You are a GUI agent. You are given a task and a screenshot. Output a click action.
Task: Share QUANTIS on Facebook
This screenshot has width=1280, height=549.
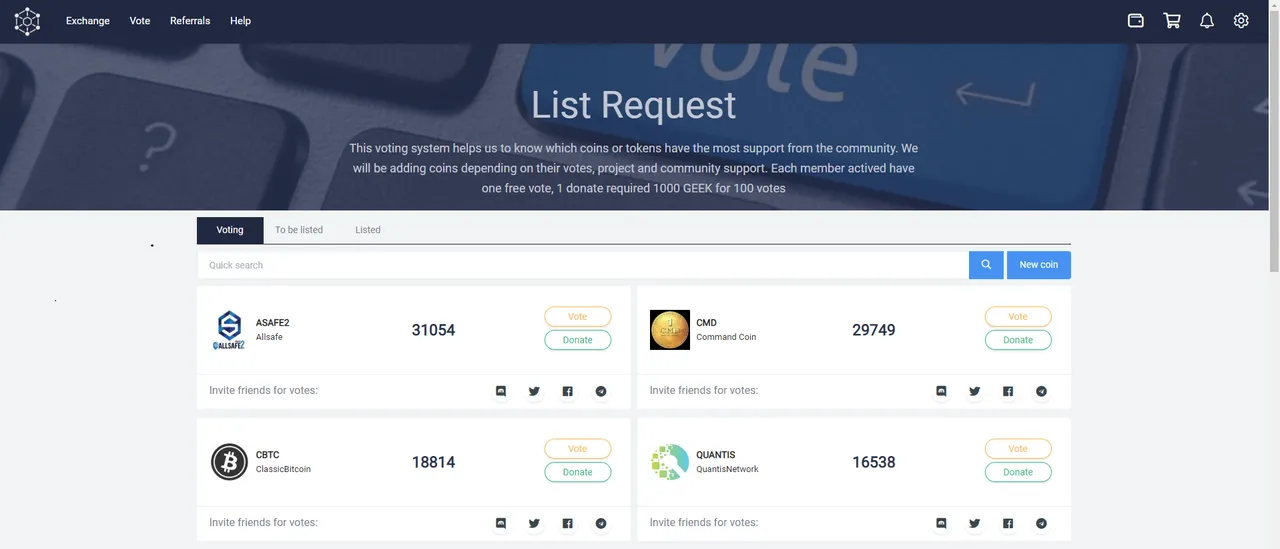[1008, 523]
